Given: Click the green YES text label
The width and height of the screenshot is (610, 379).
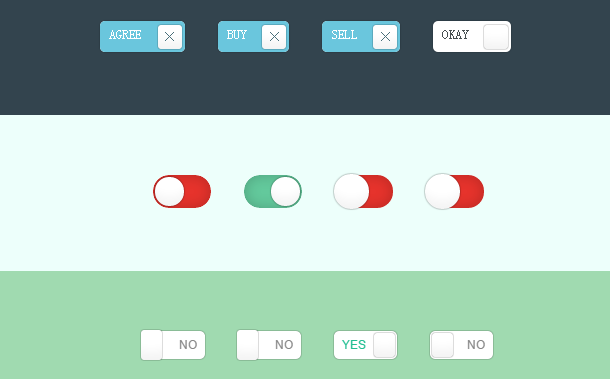Looking at the screenshot, I should point(354,345).
